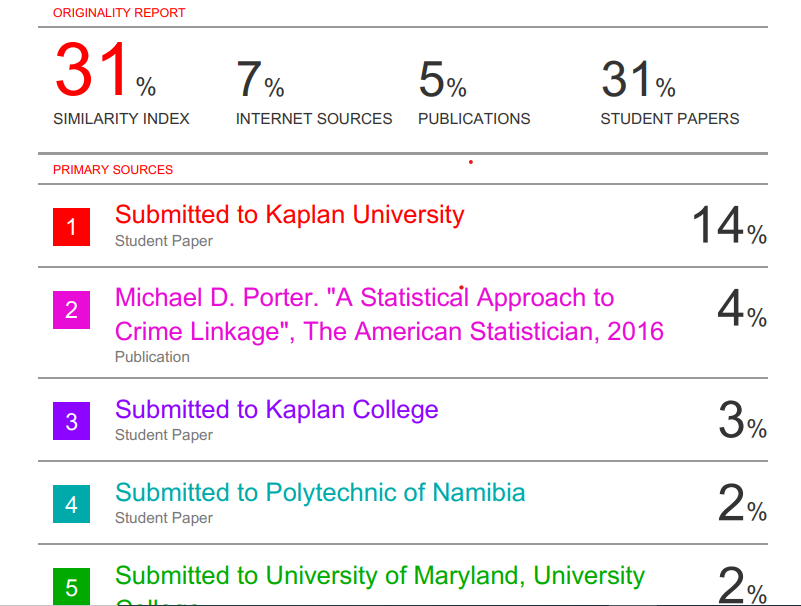The height and width of the screenshot is (606, 801).
Task: Click the 14% match for Kaplan University
Action: click(729, 225)
